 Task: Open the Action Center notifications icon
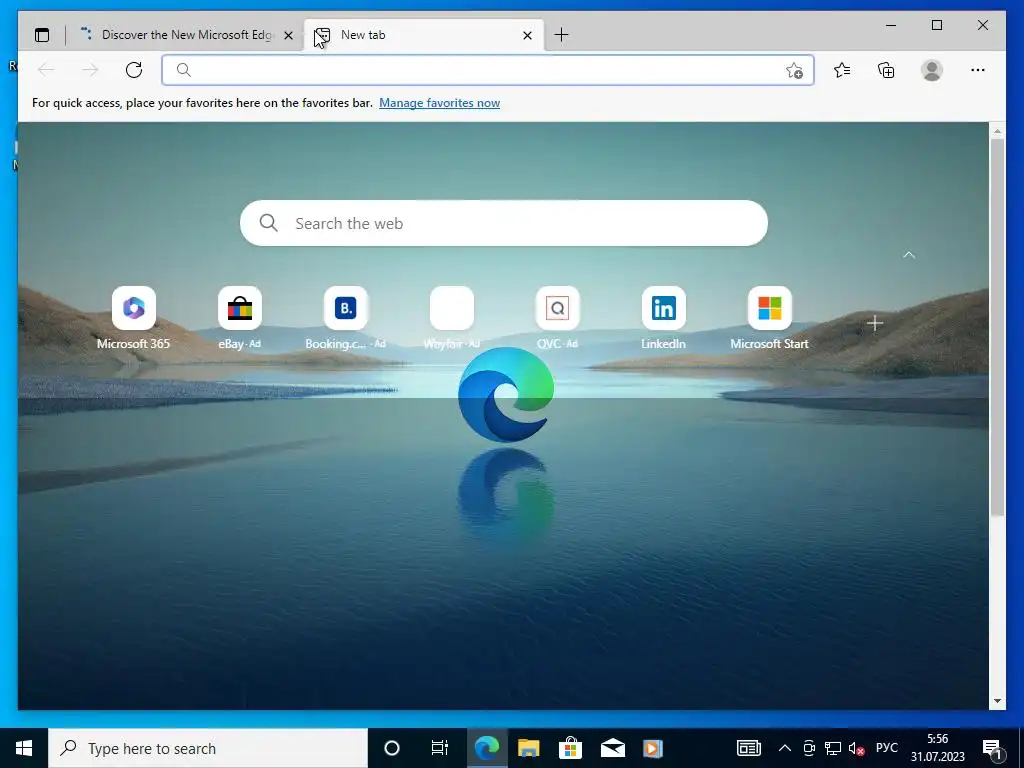tap(993, 750)
